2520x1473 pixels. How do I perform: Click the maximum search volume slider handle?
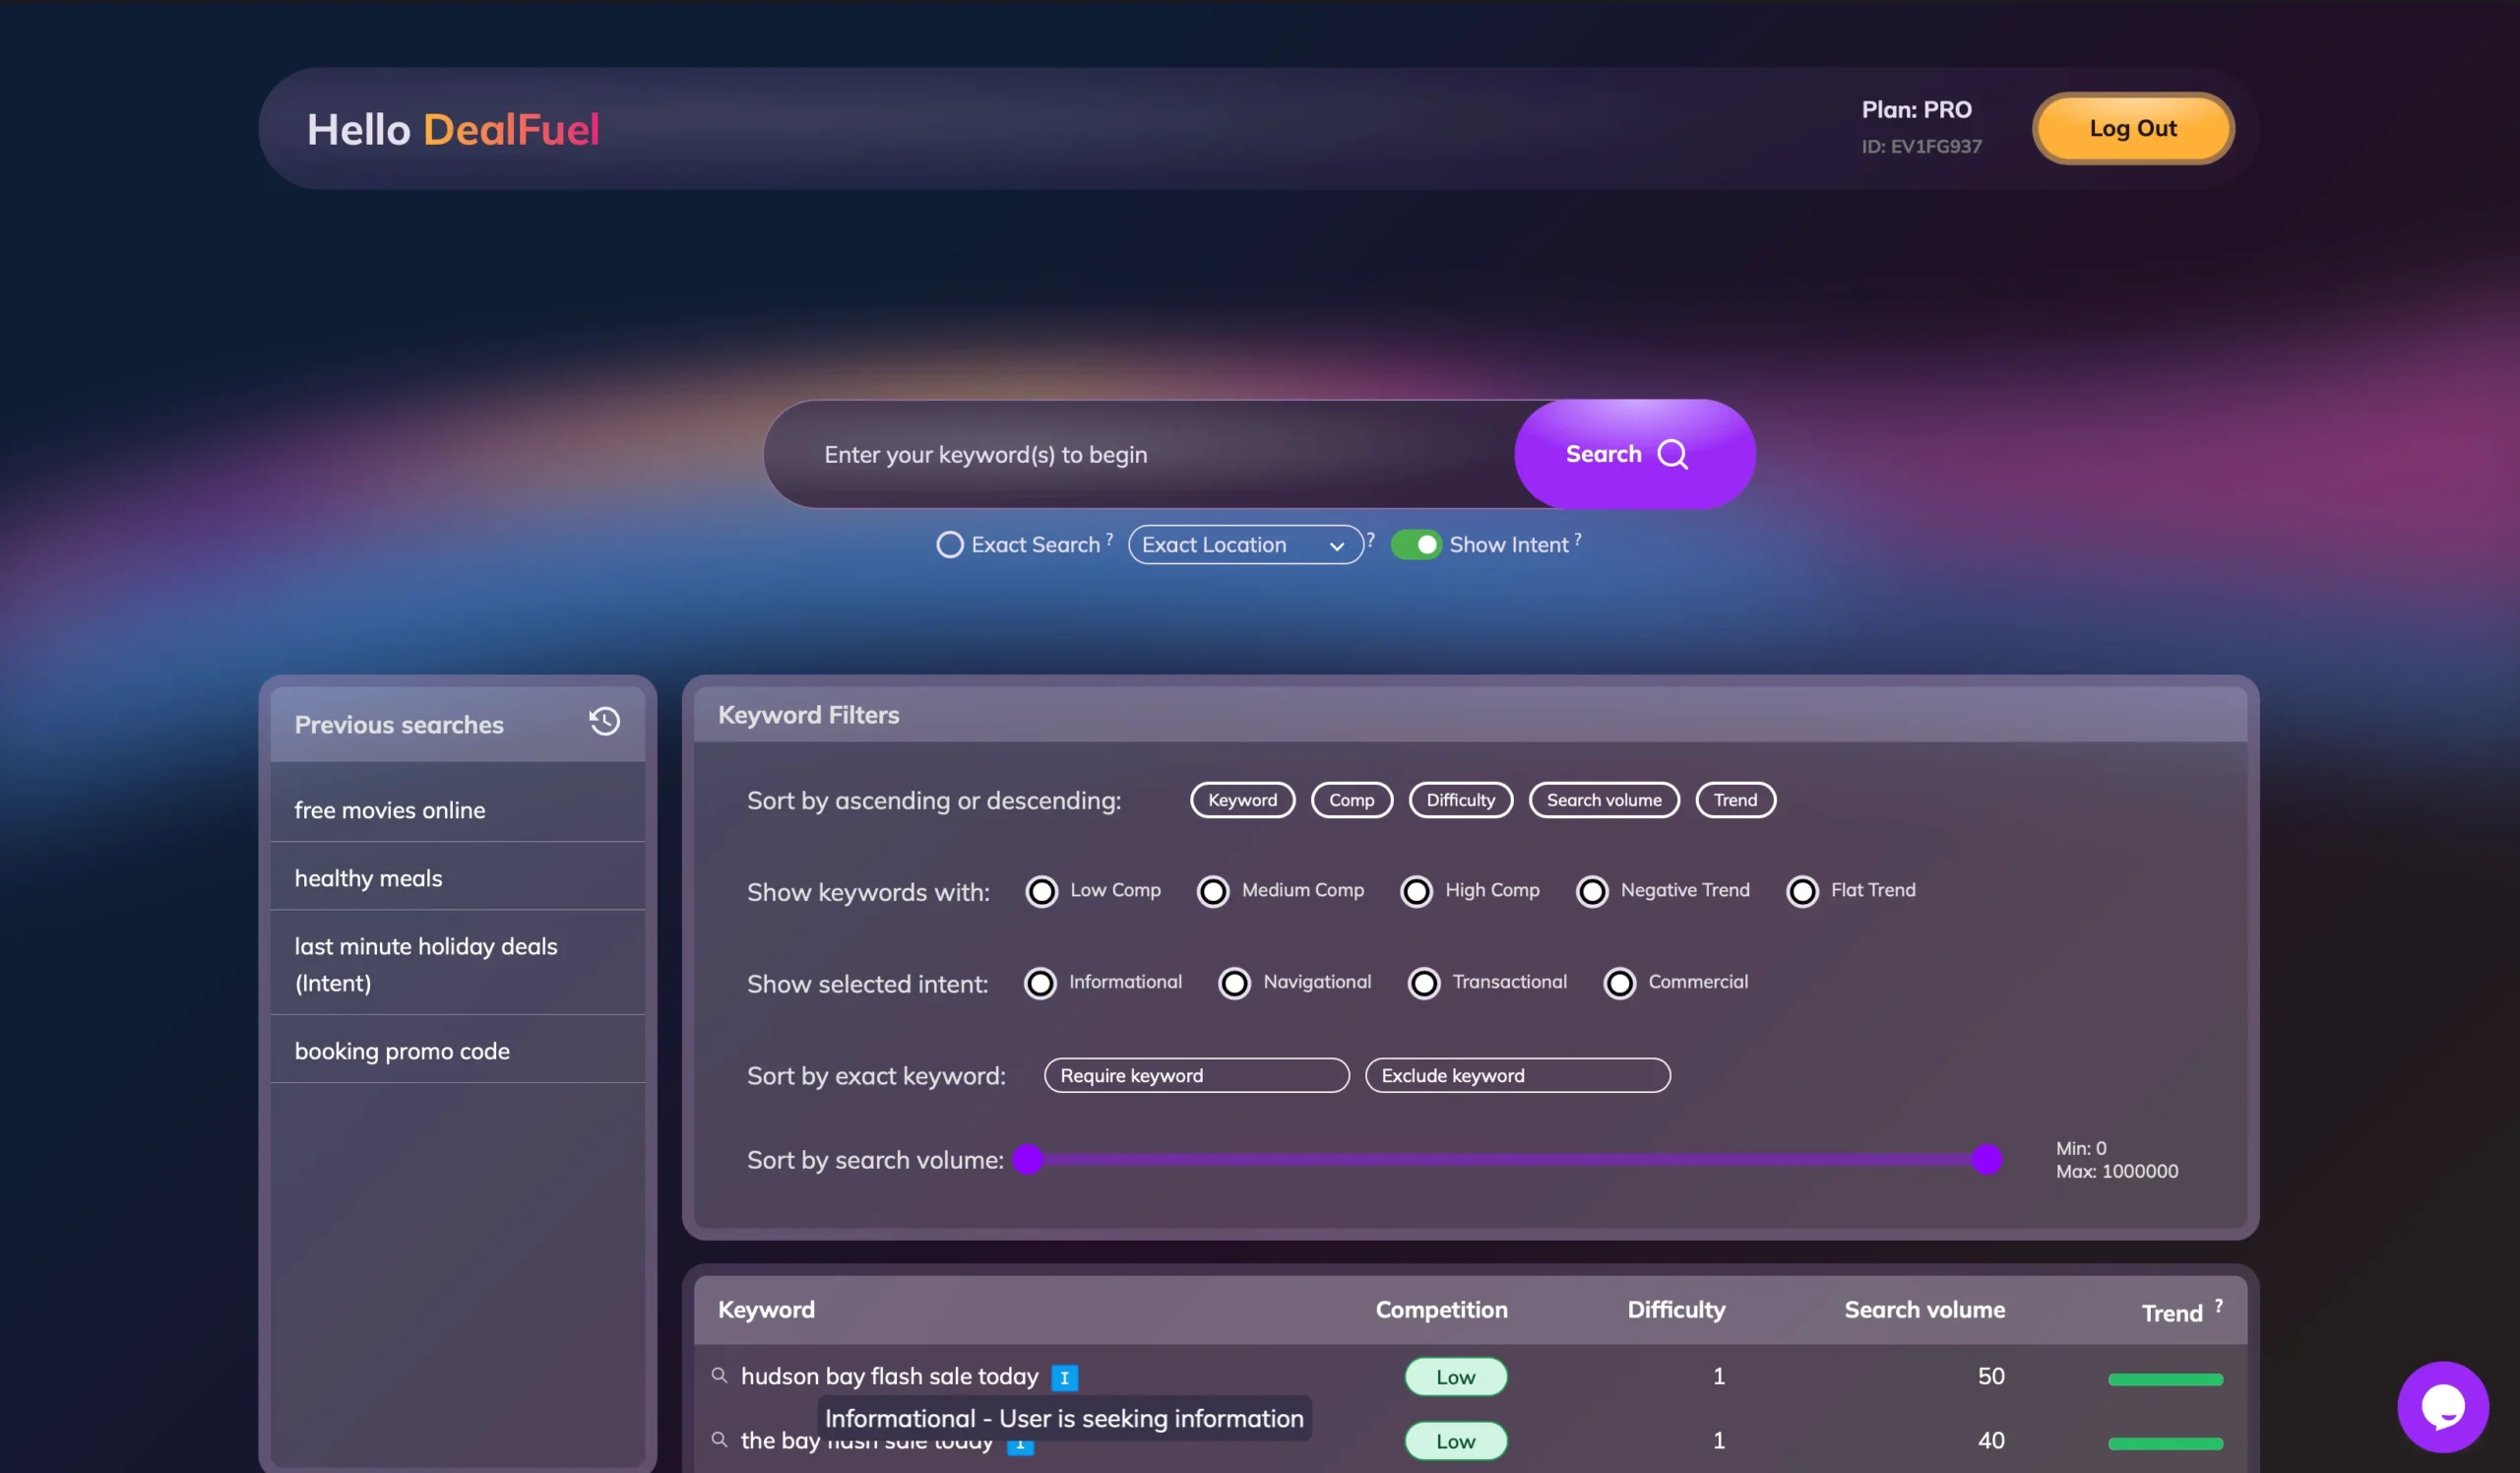[x=1986, y=1159]
